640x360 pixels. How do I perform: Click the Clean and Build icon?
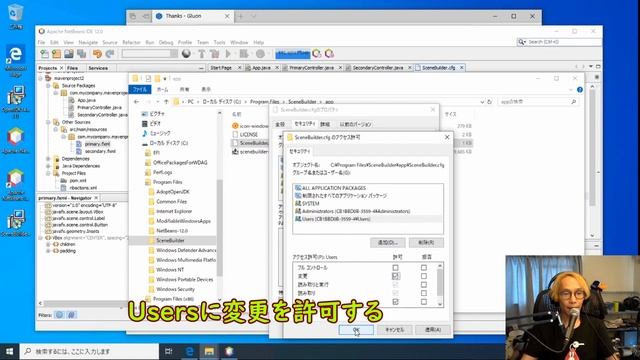tap(214, 53)
